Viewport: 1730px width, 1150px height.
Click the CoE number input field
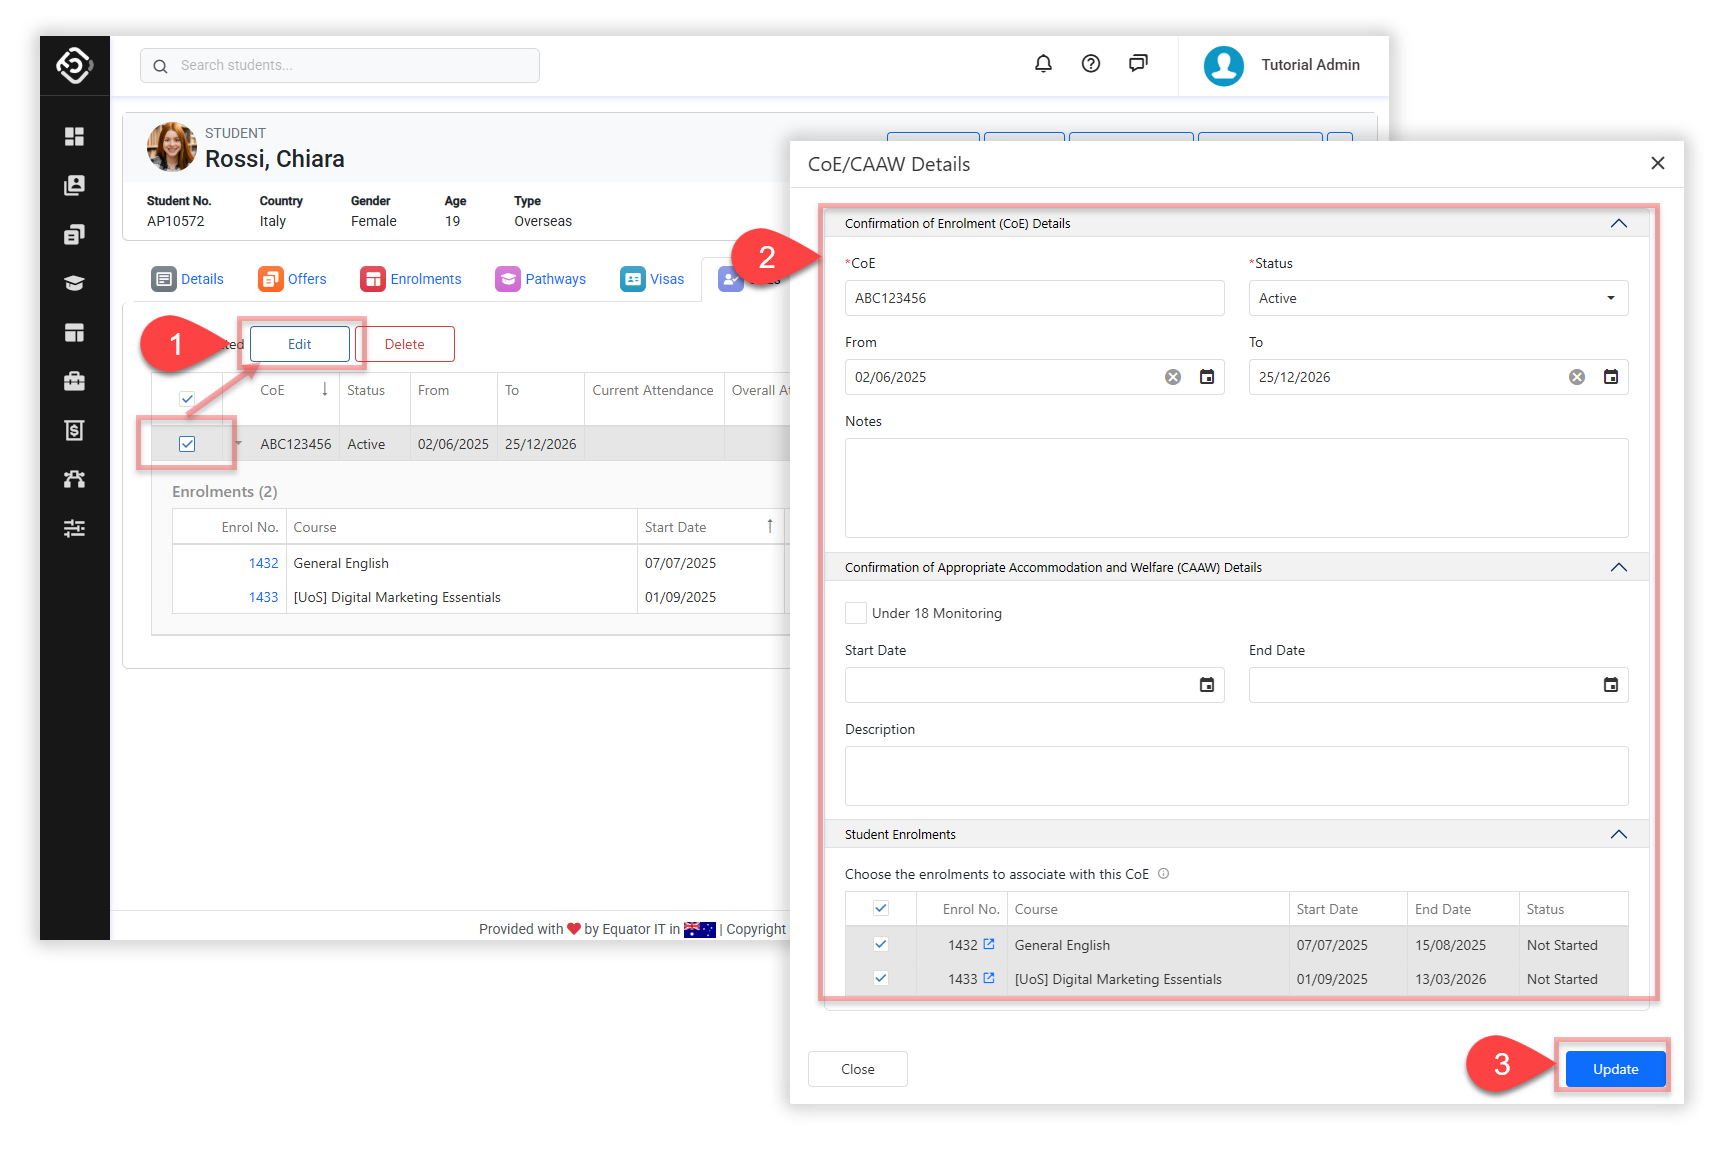point(1035,298)
